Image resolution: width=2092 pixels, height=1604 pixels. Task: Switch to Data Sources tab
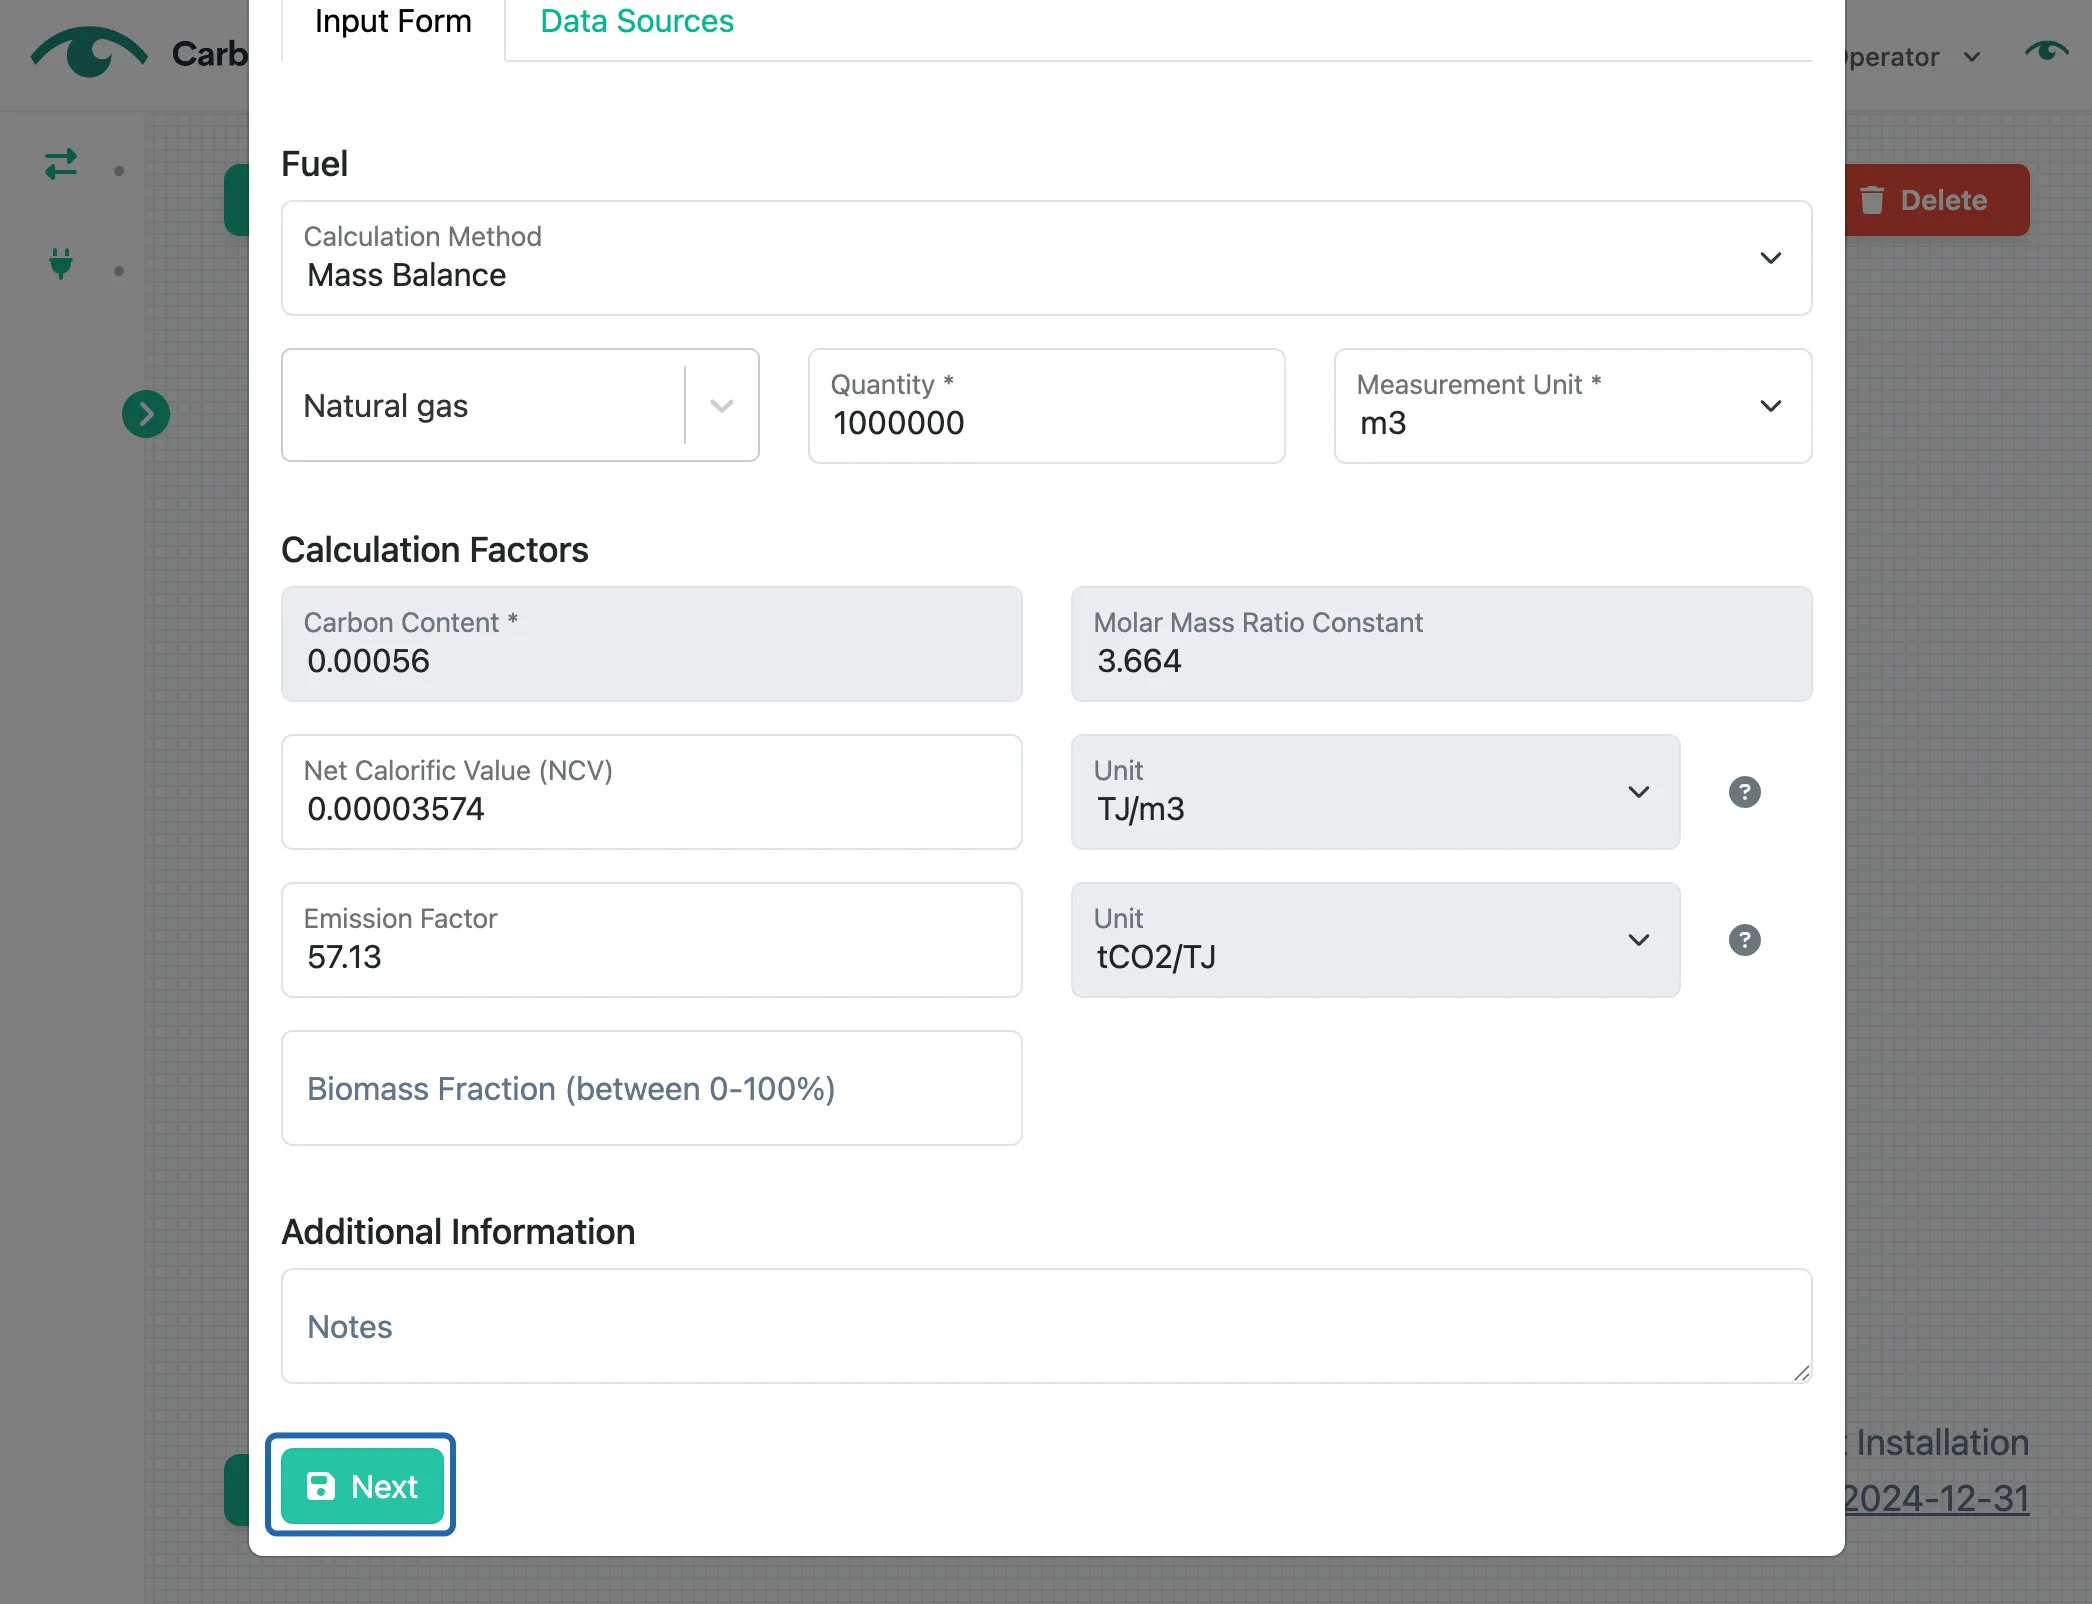coord(636,22)
